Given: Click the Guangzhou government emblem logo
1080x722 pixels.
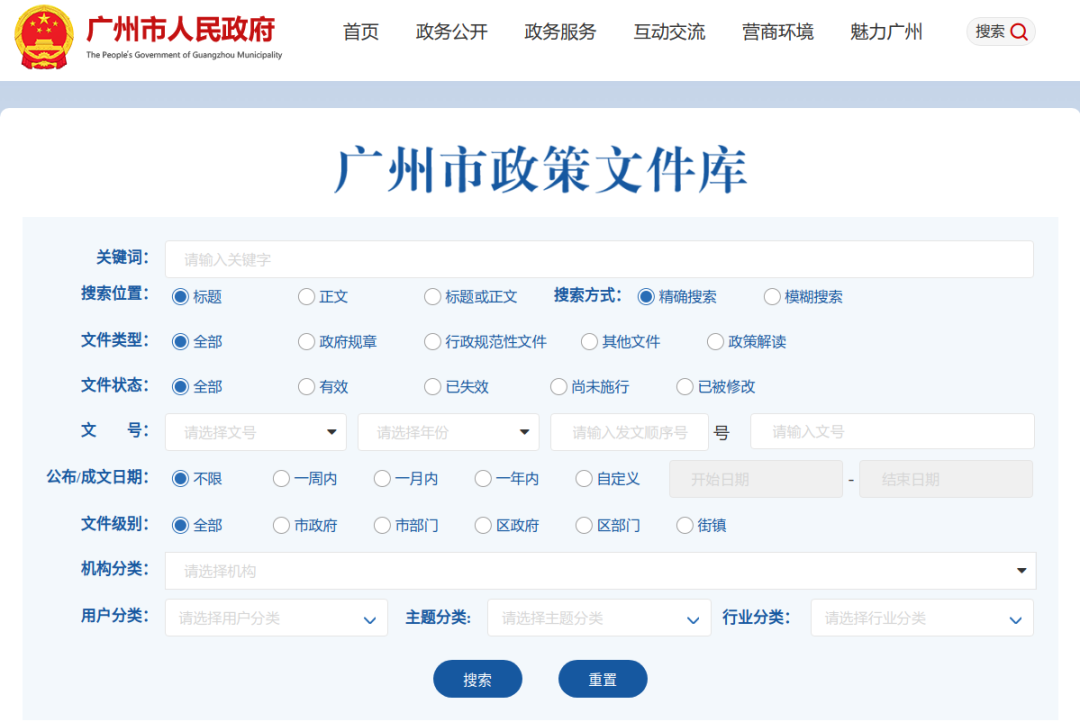Looking at the screenshot, I should pos(43,36).
